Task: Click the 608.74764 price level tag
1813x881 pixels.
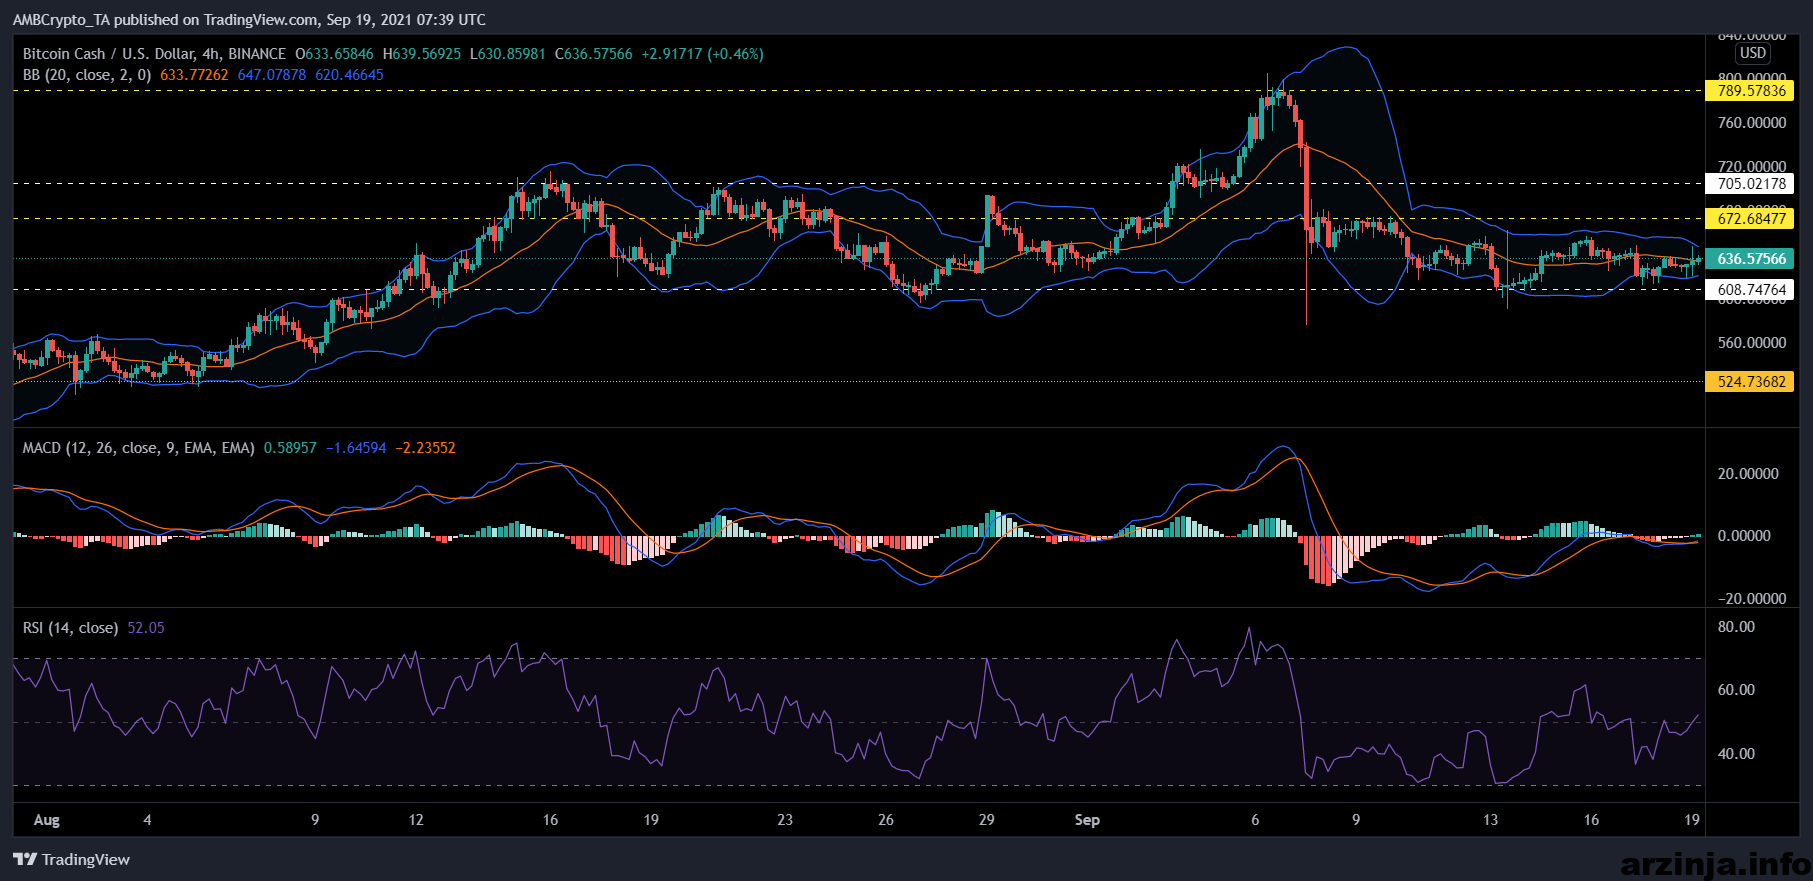Action: pos(1750,290)
